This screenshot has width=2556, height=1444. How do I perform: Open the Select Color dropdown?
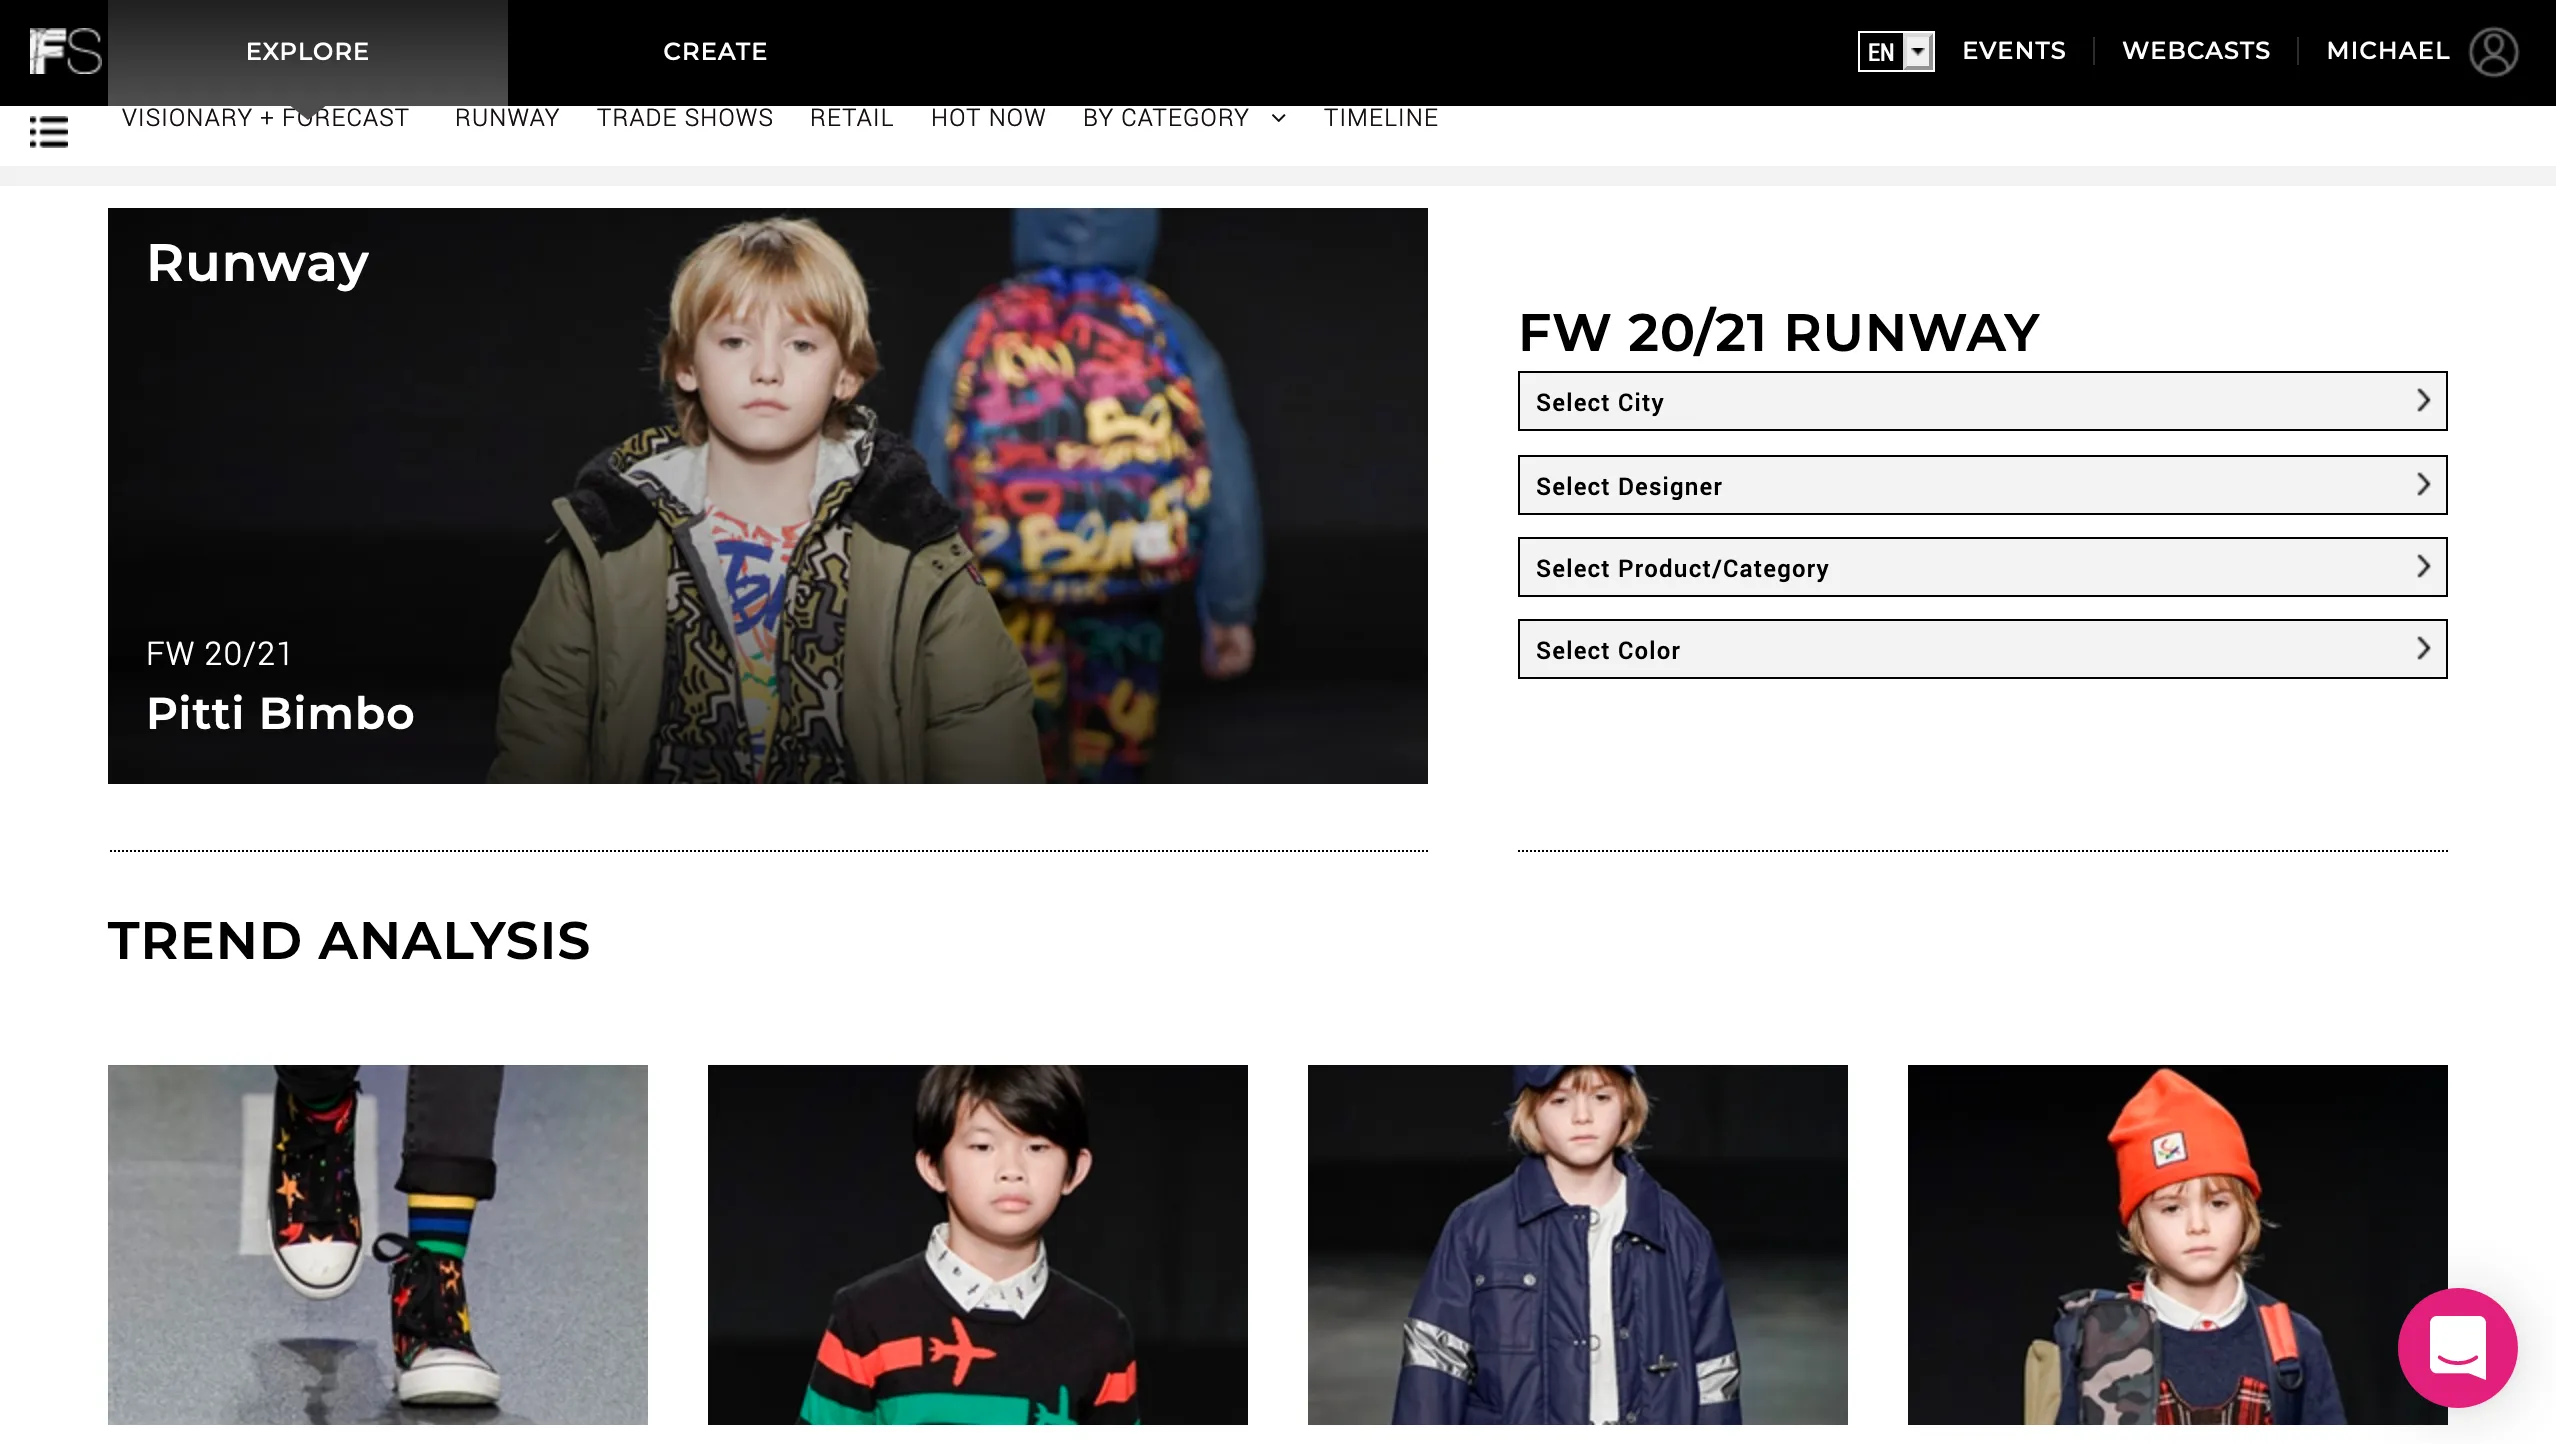[1982, 649]
